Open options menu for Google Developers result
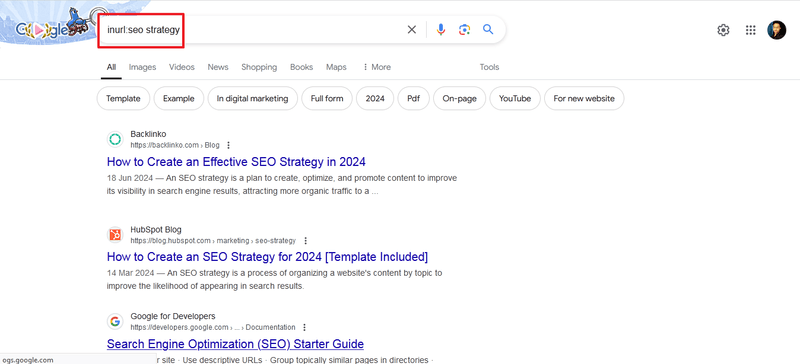Image resolution: width=800 pixels, height=364 pixels. coord(305,327)
